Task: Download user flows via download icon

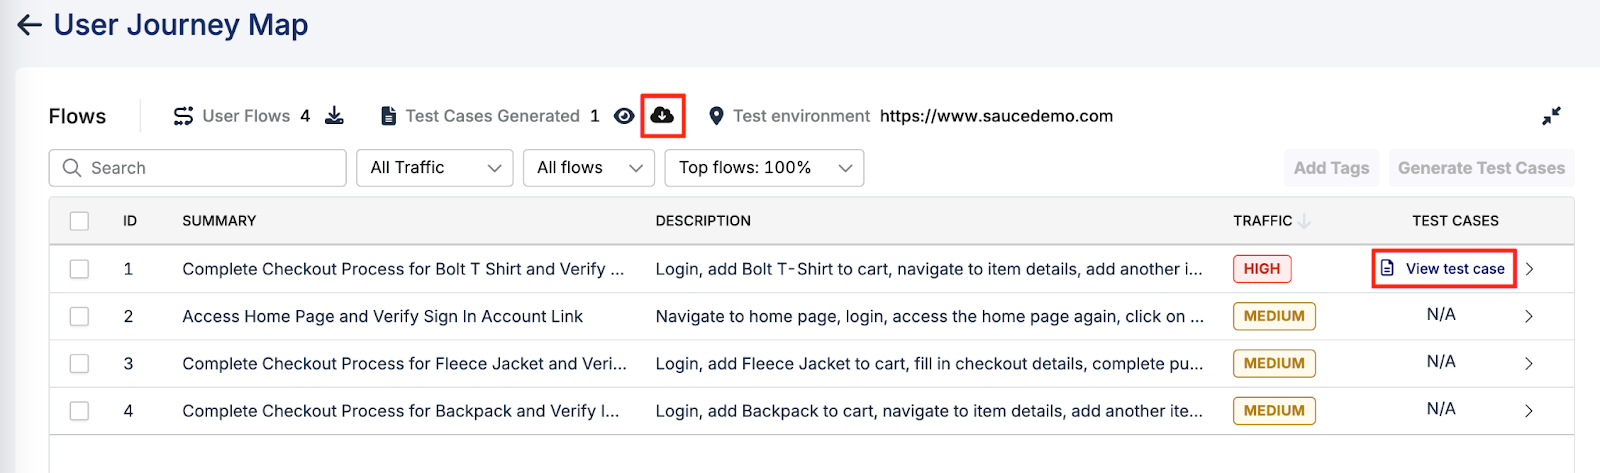Action: coord(334,116)
